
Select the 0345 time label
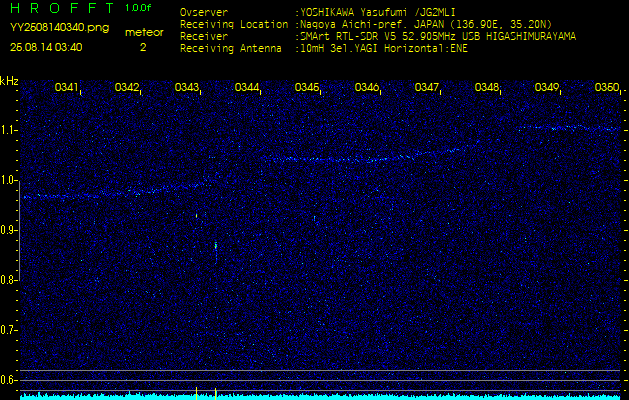click(x=306, y=87)
